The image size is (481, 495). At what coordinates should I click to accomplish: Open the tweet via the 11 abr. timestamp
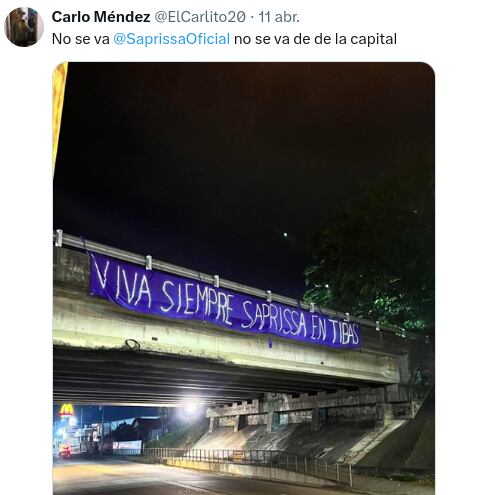click(x=279, y=17)
